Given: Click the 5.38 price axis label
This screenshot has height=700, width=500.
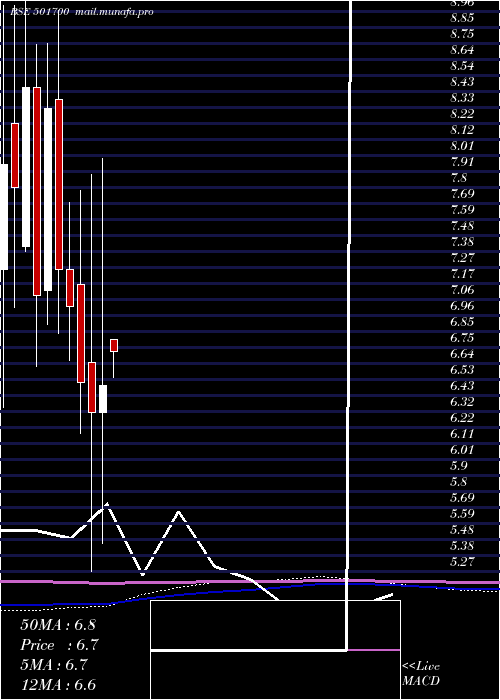Looking at the screenshot, I should (x=462, y=546).
